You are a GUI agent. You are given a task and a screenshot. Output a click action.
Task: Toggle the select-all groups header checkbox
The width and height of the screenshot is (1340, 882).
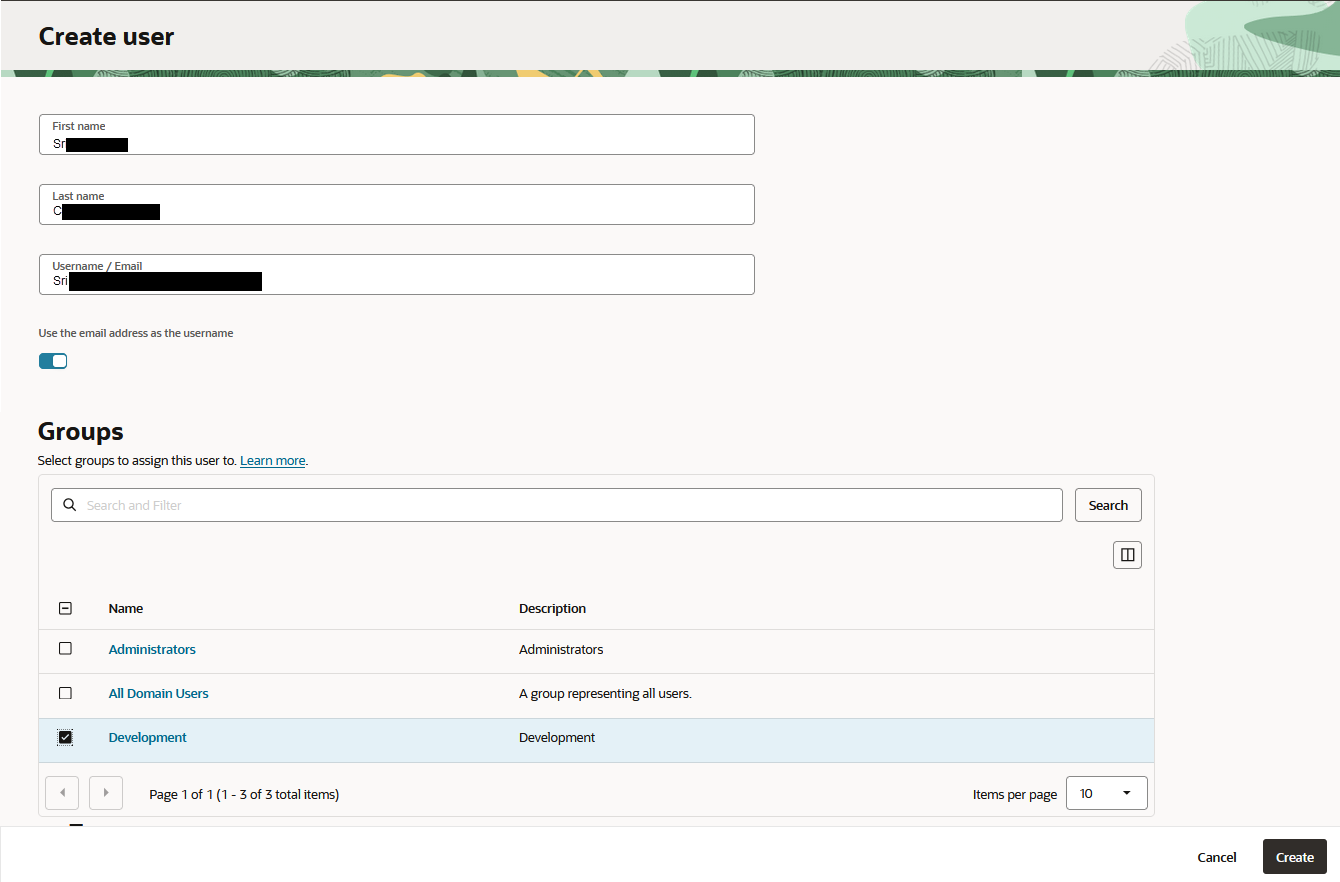[x=66, y=608]
